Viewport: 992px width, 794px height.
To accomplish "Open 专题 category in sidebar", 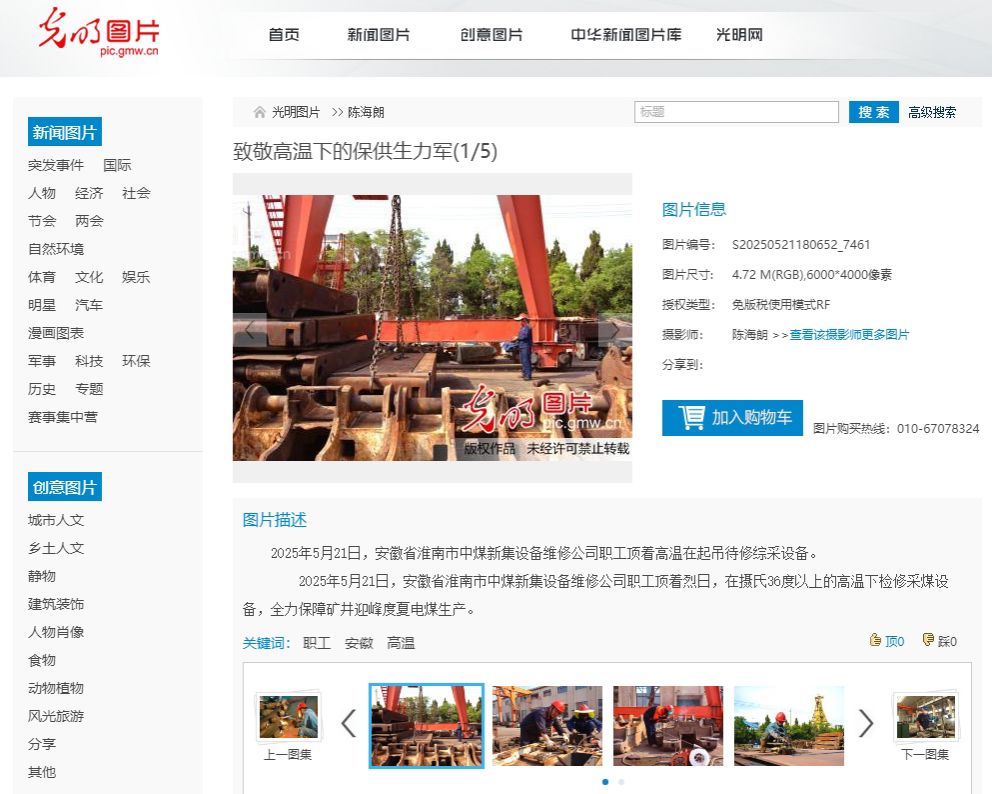I will 89,389.
